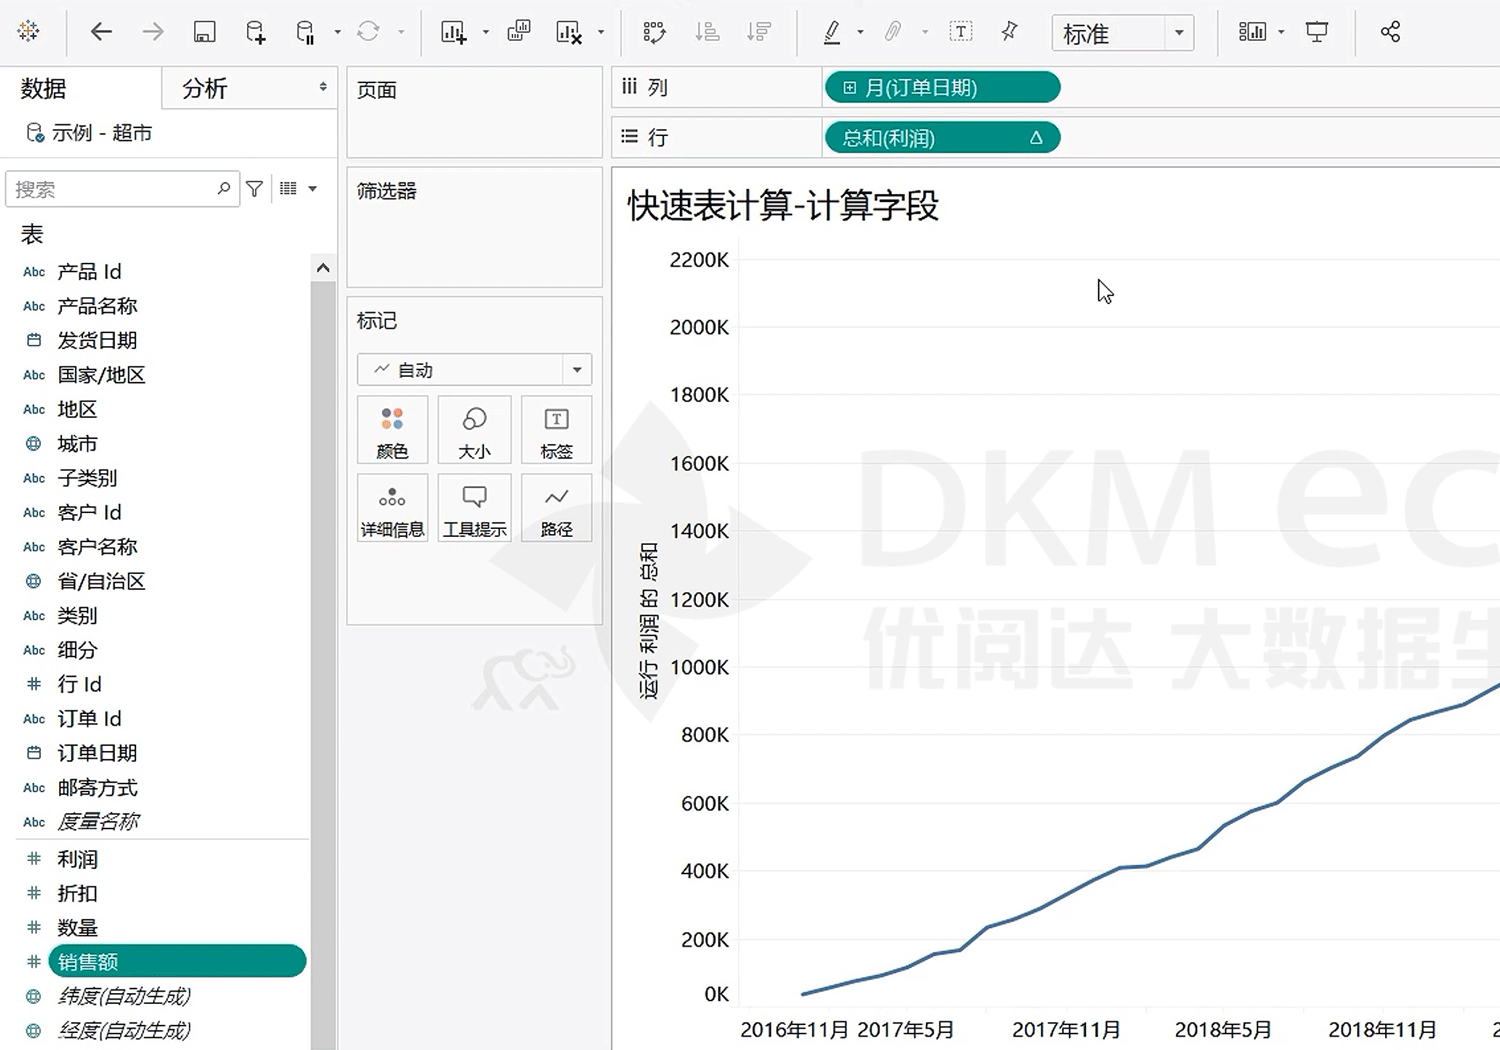1500x1050 pixels.
Task: Sort descending using the toolbar icon
Action: (759, 32)
